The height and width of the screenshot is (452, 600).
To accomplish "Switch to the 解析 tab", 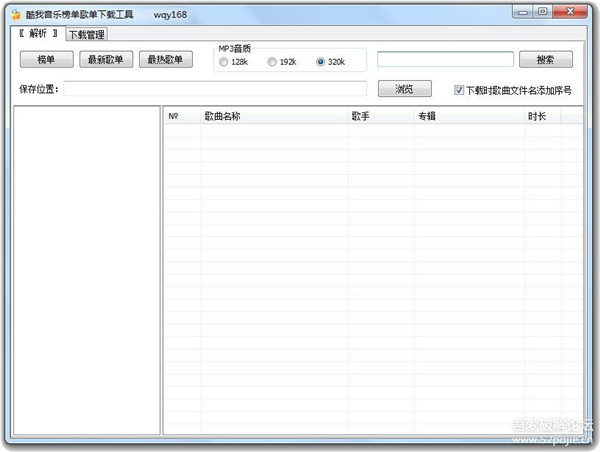I will click(38, 34).
